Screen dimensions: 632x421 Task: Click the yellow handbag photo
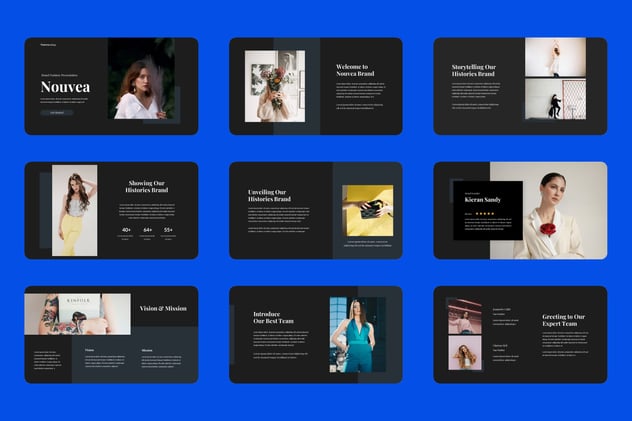pyautogui.click(x=368, y=211)
